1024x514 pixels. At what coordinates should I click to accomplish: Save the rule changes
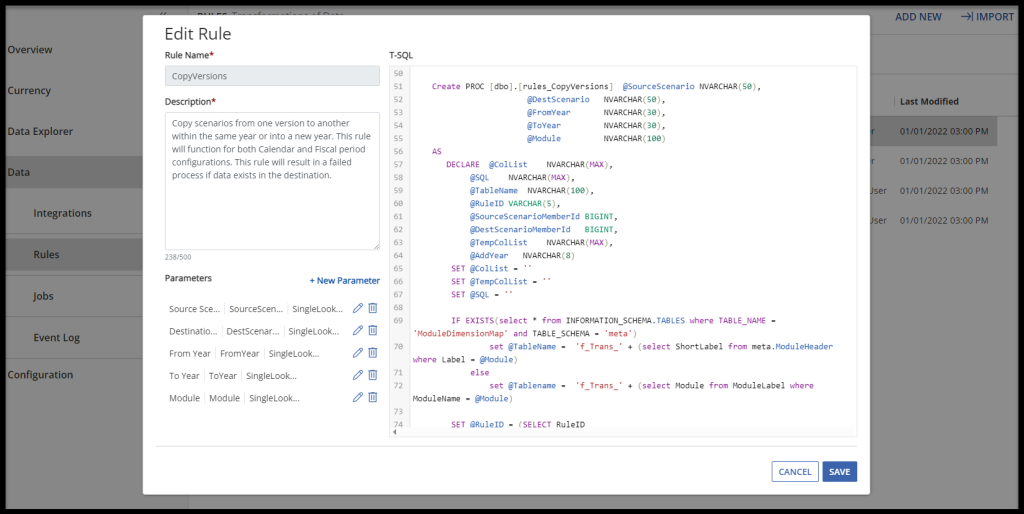(x=839, y=472)
